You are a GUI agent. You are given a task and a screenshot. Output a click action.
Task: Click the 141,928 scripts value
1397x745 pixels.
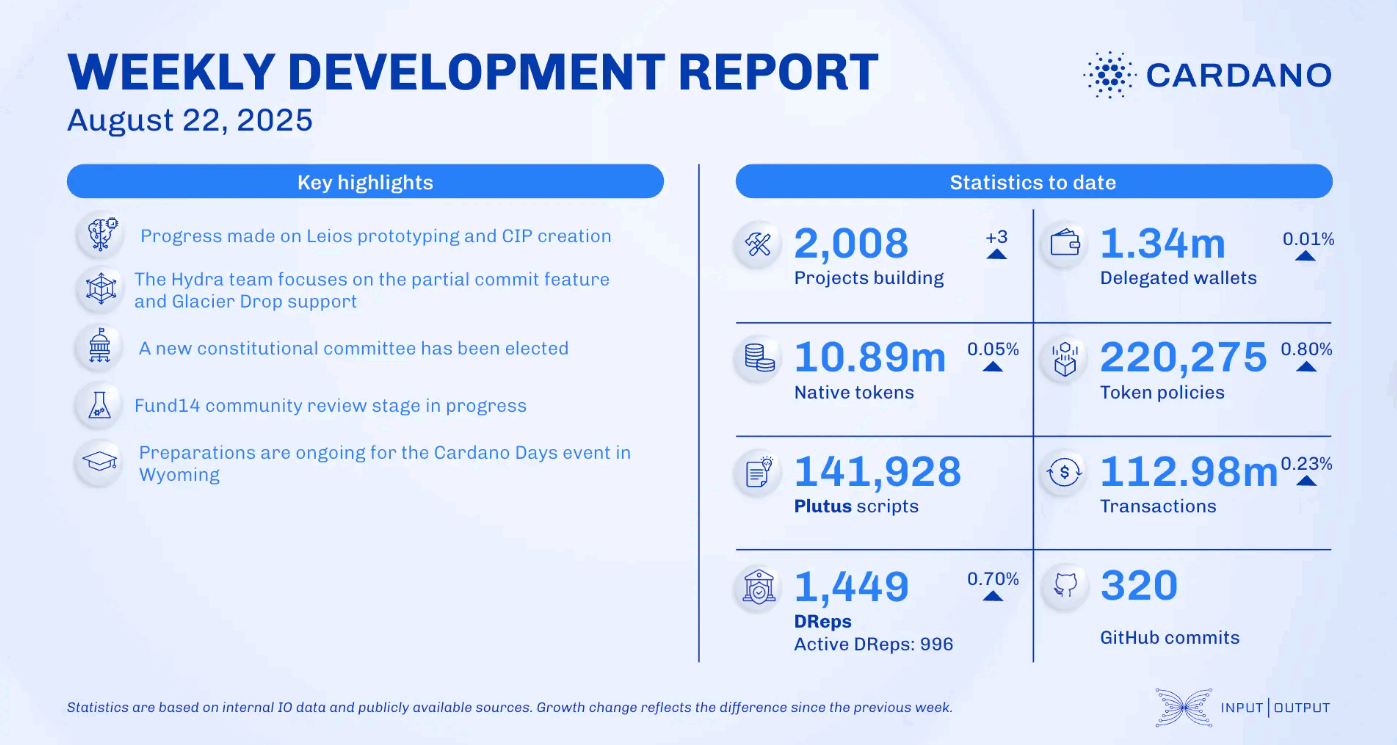coord(878,472)
